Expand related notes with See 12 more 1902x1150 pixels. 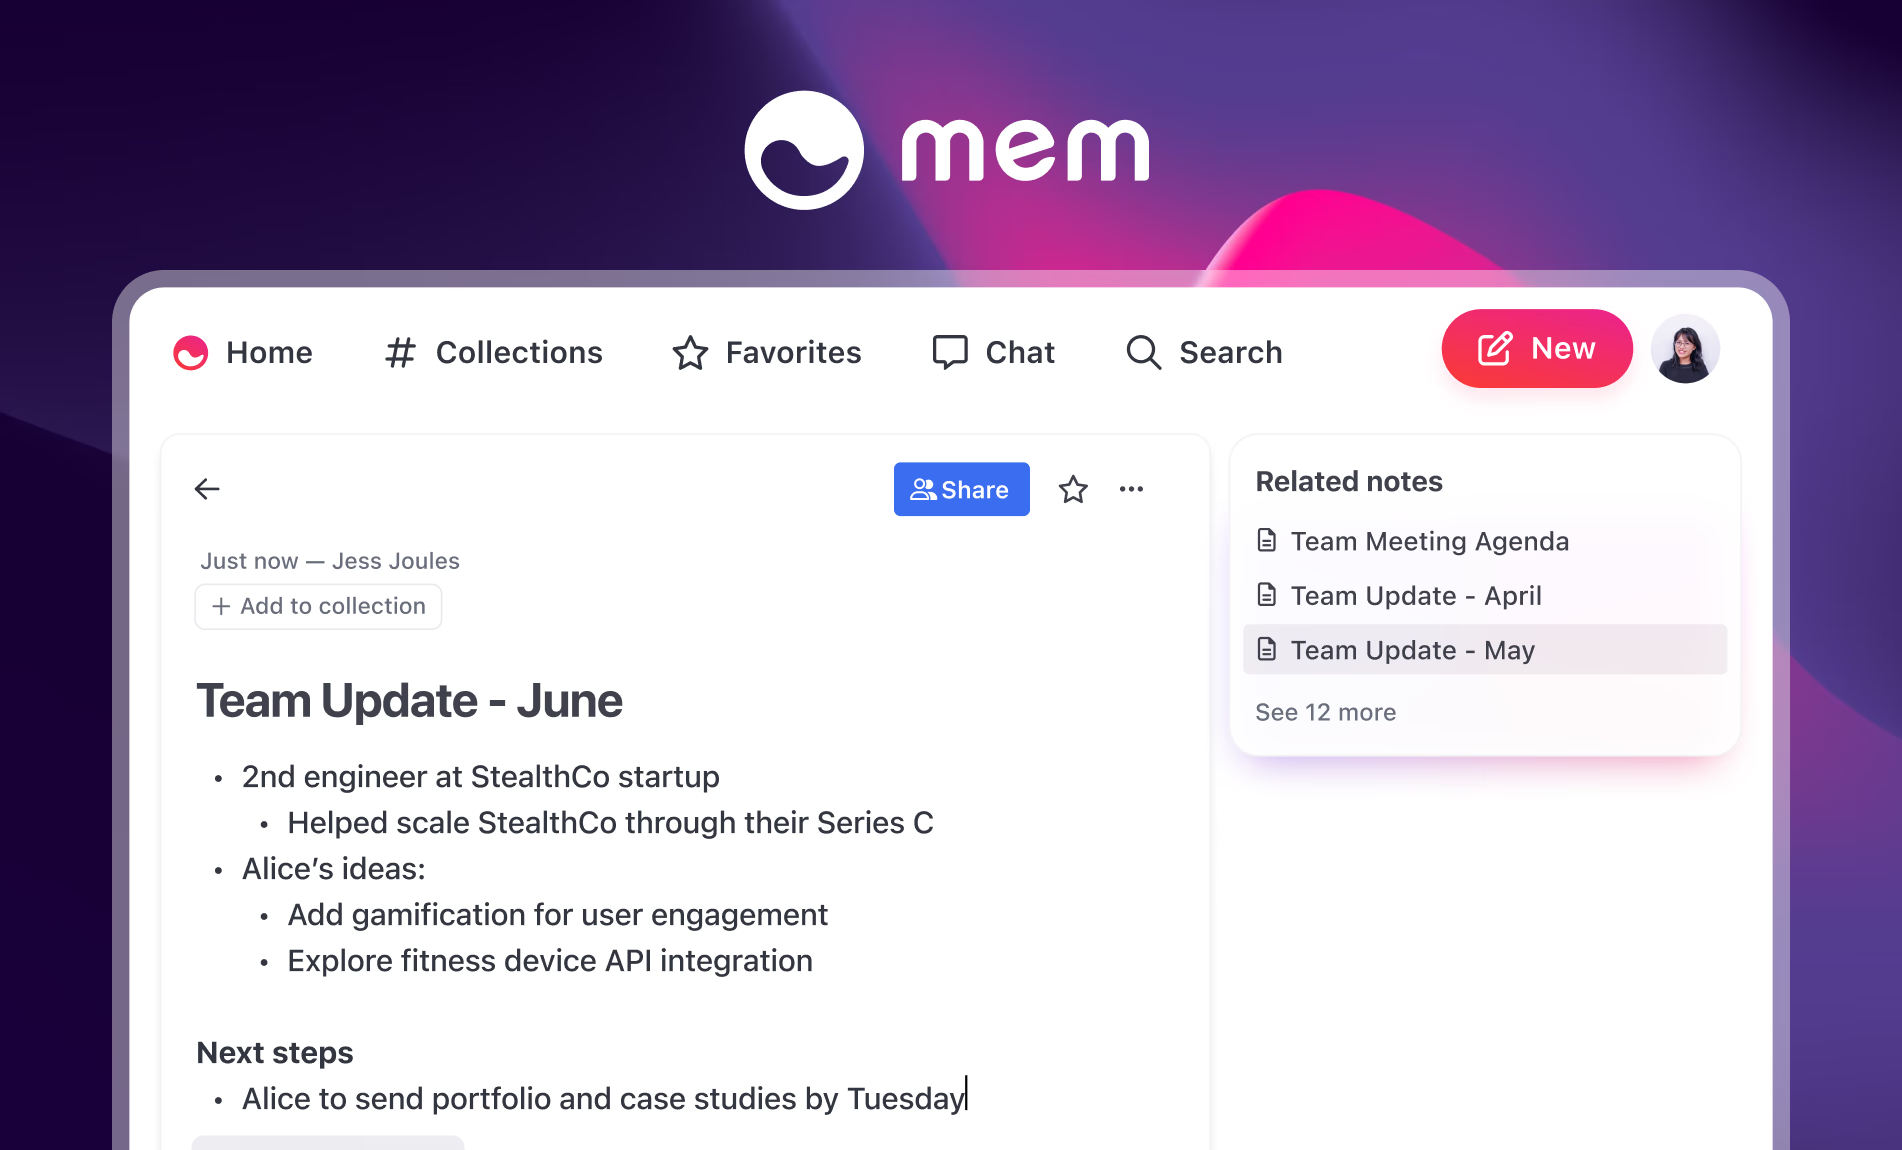[1325, 711]
